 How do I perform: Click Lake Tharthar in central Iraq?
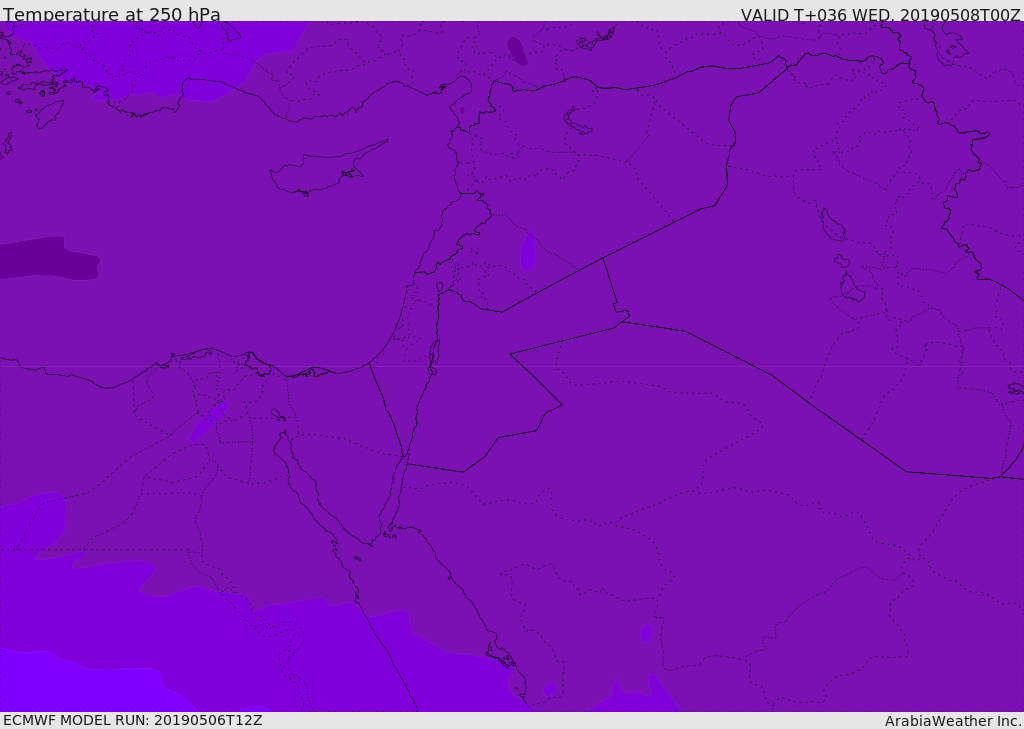coord(833,225)
